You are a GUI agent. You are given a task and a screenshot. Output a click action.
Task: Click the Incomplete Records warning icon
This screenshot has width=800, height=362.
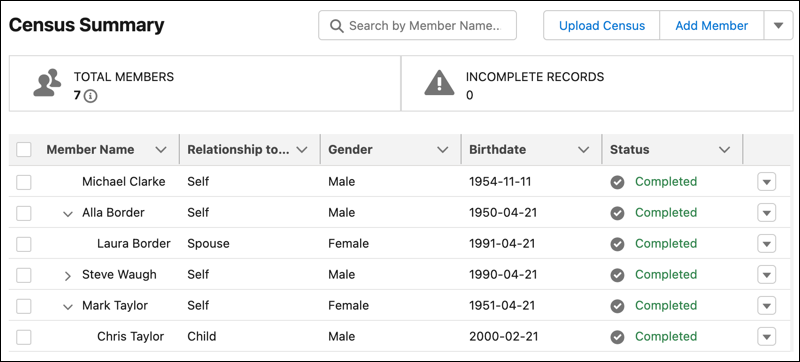click(x=439, y=83)
